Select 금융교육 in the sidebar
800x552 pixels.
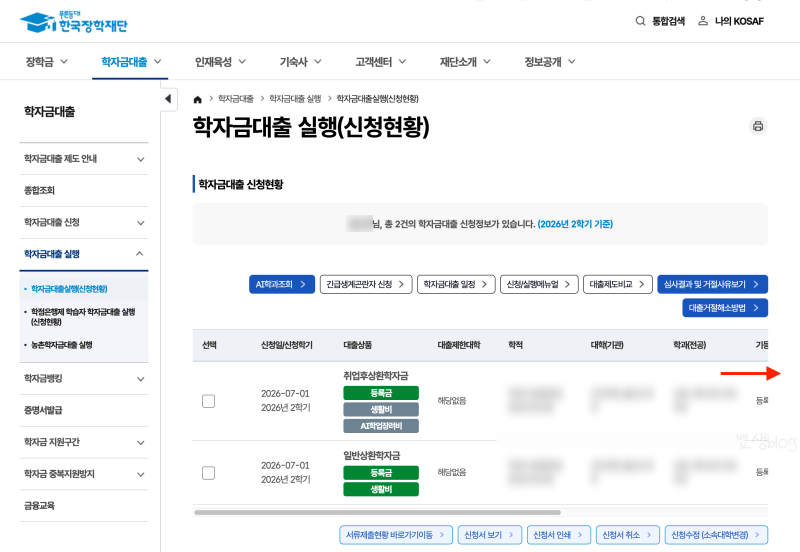[x=84, y=506]
